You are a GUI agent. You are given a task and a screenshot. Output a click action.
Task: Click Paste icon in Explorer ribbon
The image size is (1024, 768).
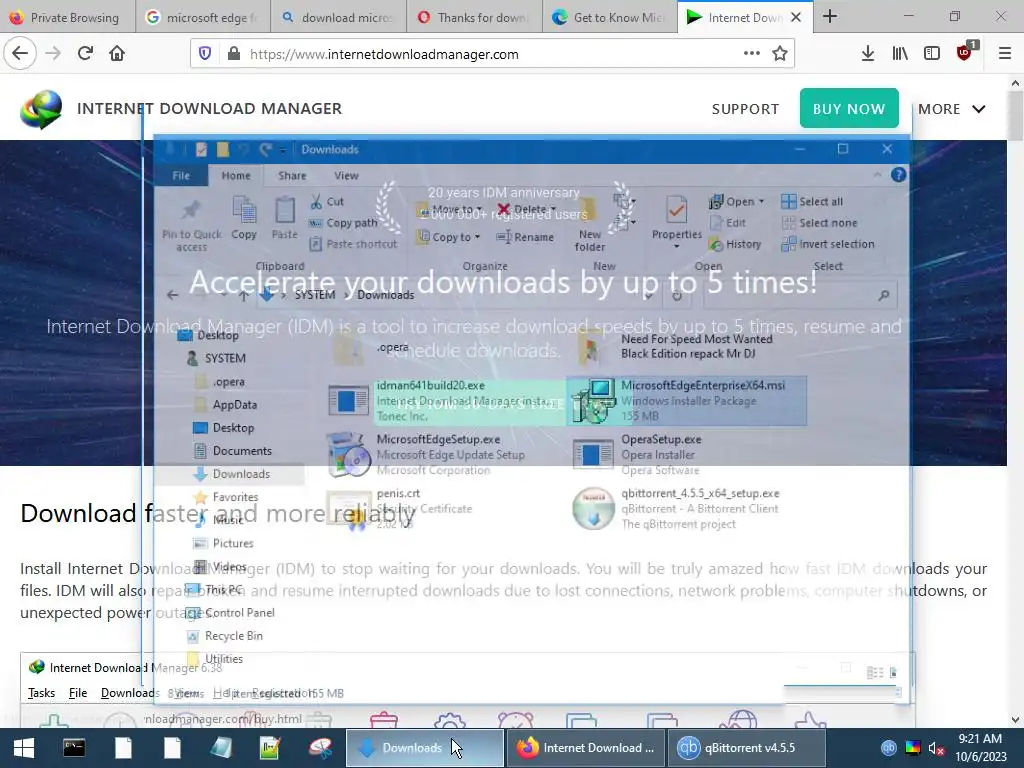pos(284,219)
